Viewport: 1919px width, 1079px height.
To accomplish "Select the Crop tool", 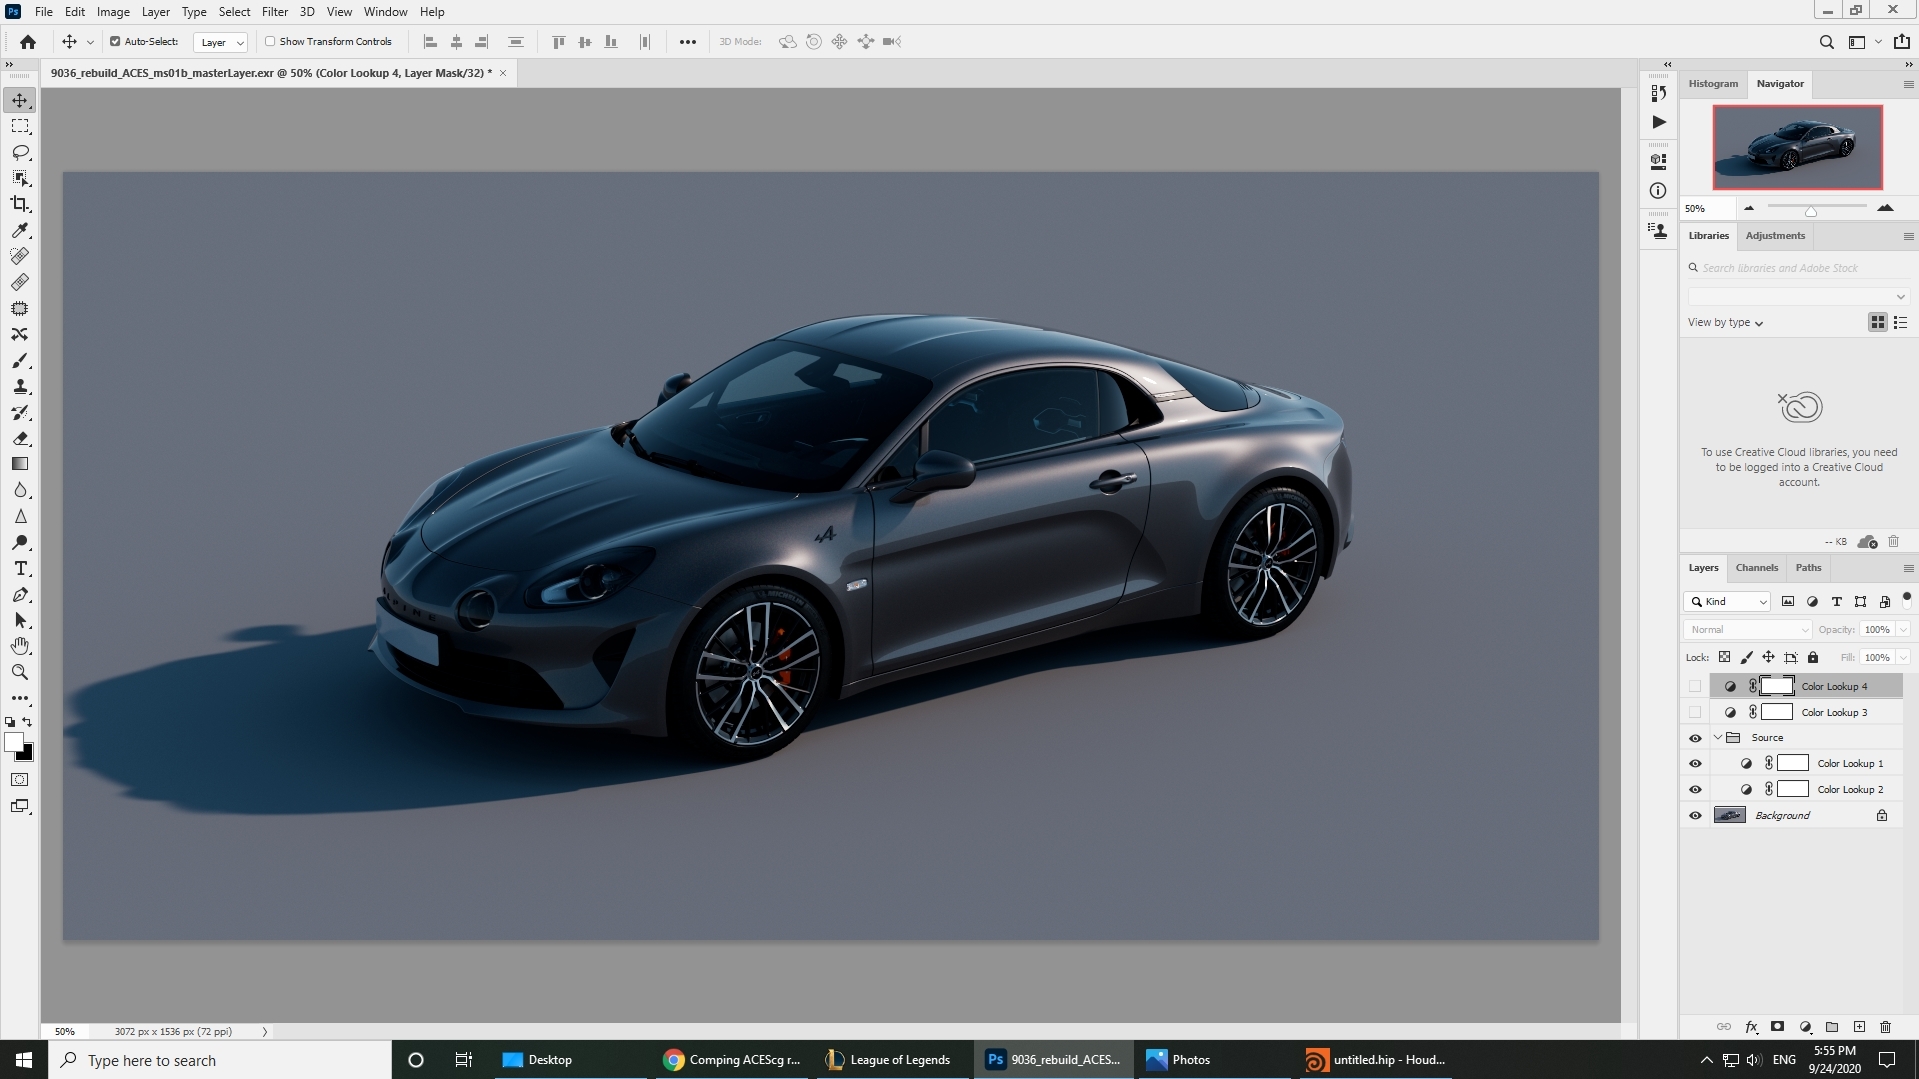I will click(x=20, y=204).
